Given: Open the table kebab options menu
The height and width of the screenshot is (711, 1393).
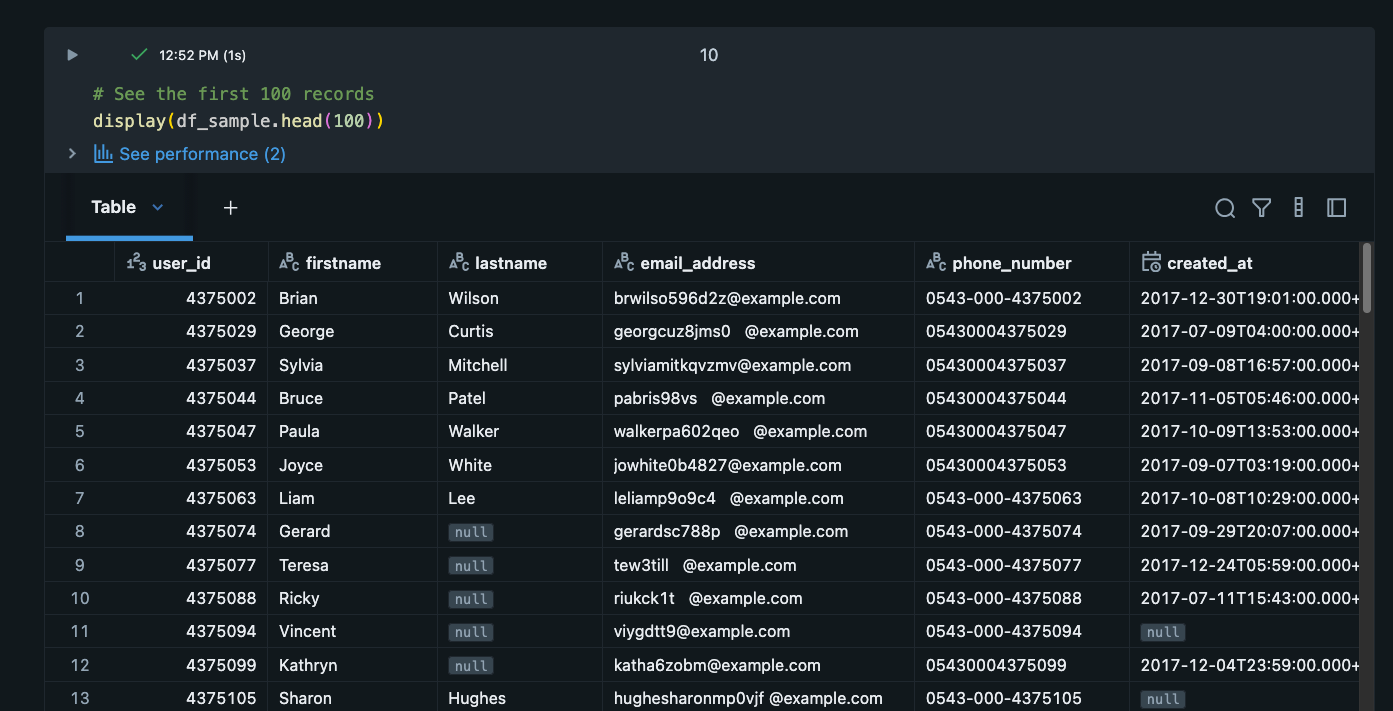Looking at the screenshot, I should [1299, 207].
